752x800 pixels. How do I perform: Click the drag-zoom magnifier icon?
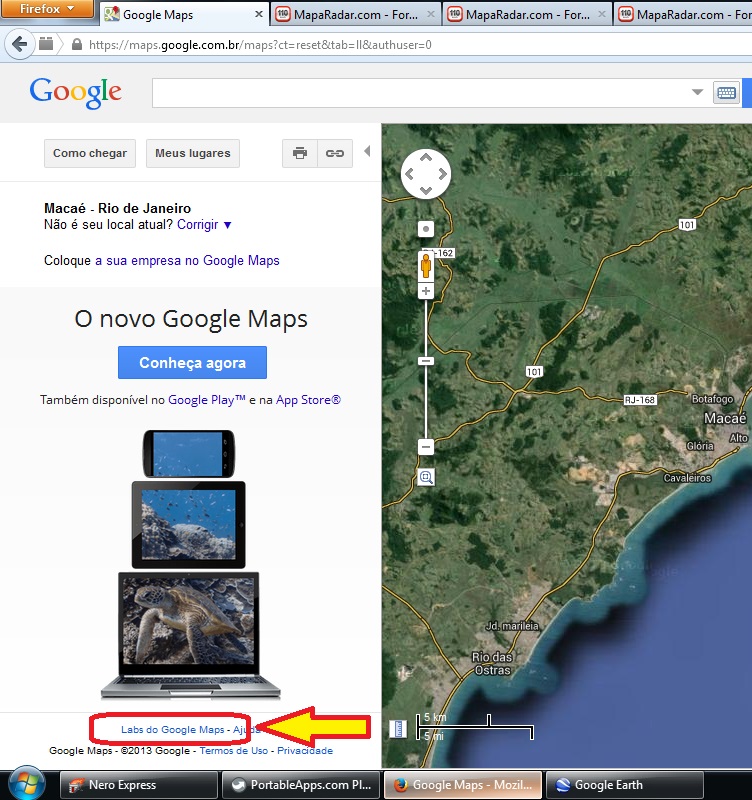click(x=426, y=478)
